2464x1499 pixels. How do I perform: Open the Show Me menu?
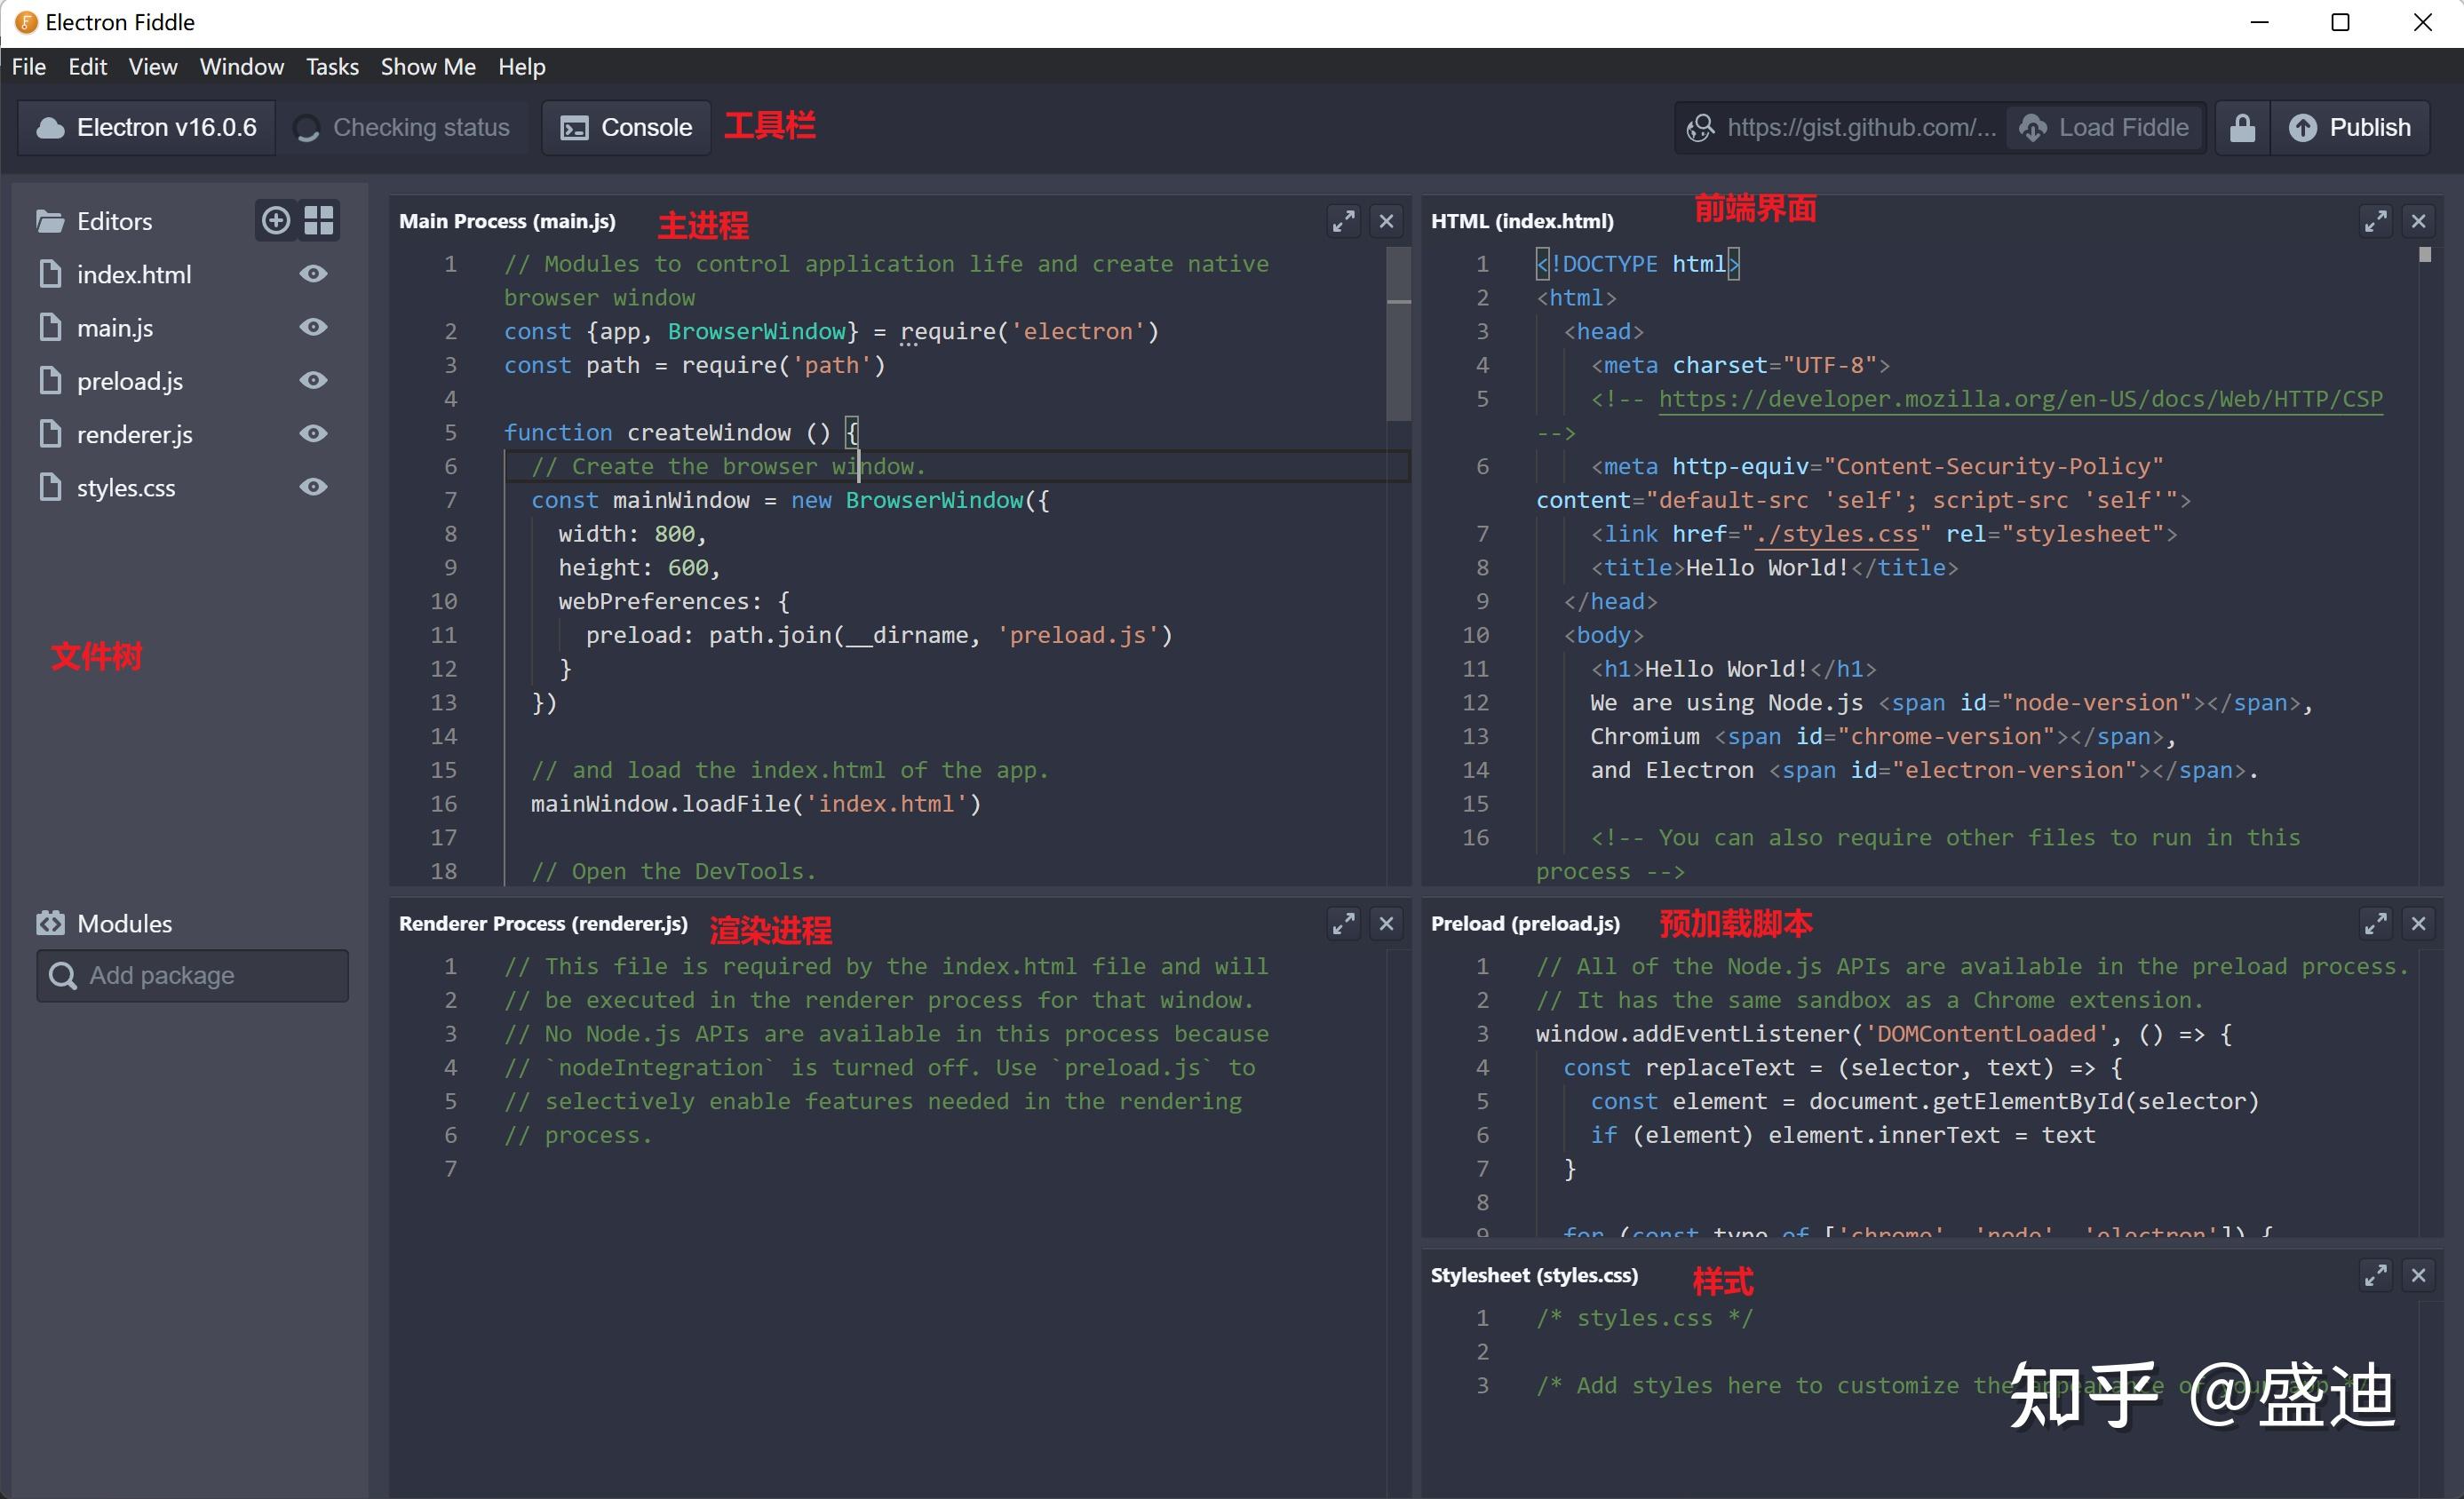coord(428,67)
